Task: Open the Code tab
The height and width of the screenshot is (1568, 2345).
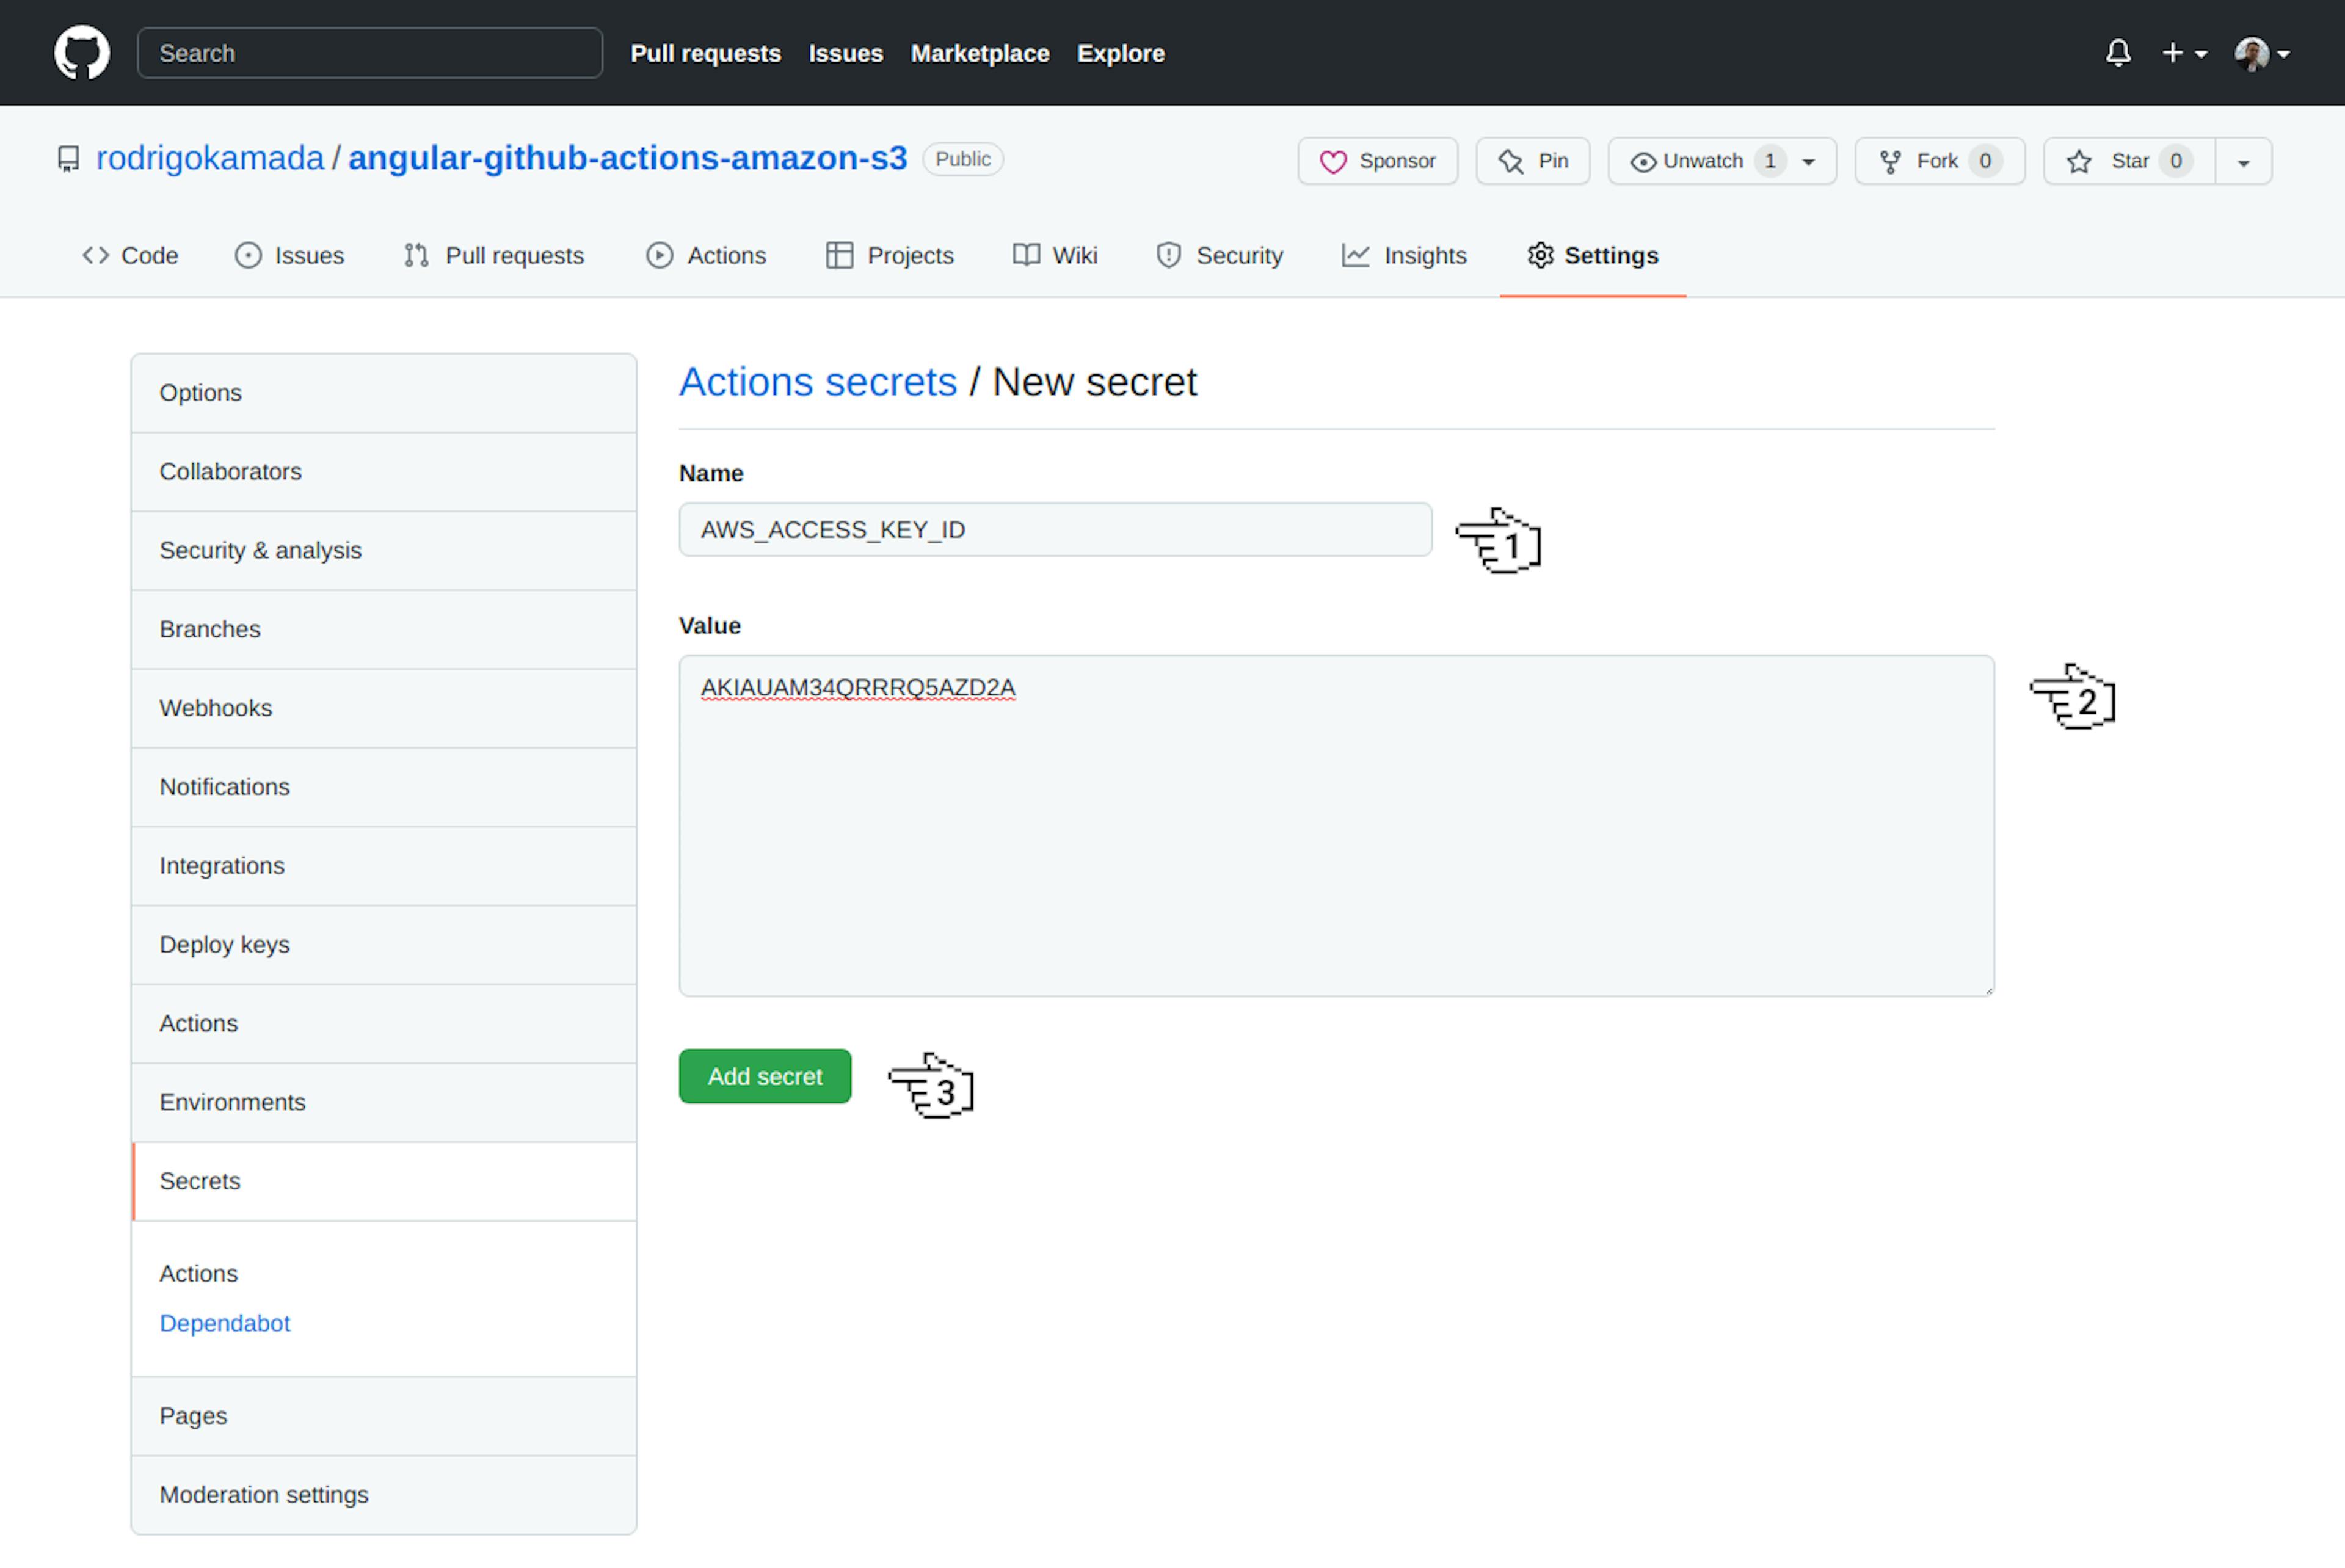Action: 130,256
